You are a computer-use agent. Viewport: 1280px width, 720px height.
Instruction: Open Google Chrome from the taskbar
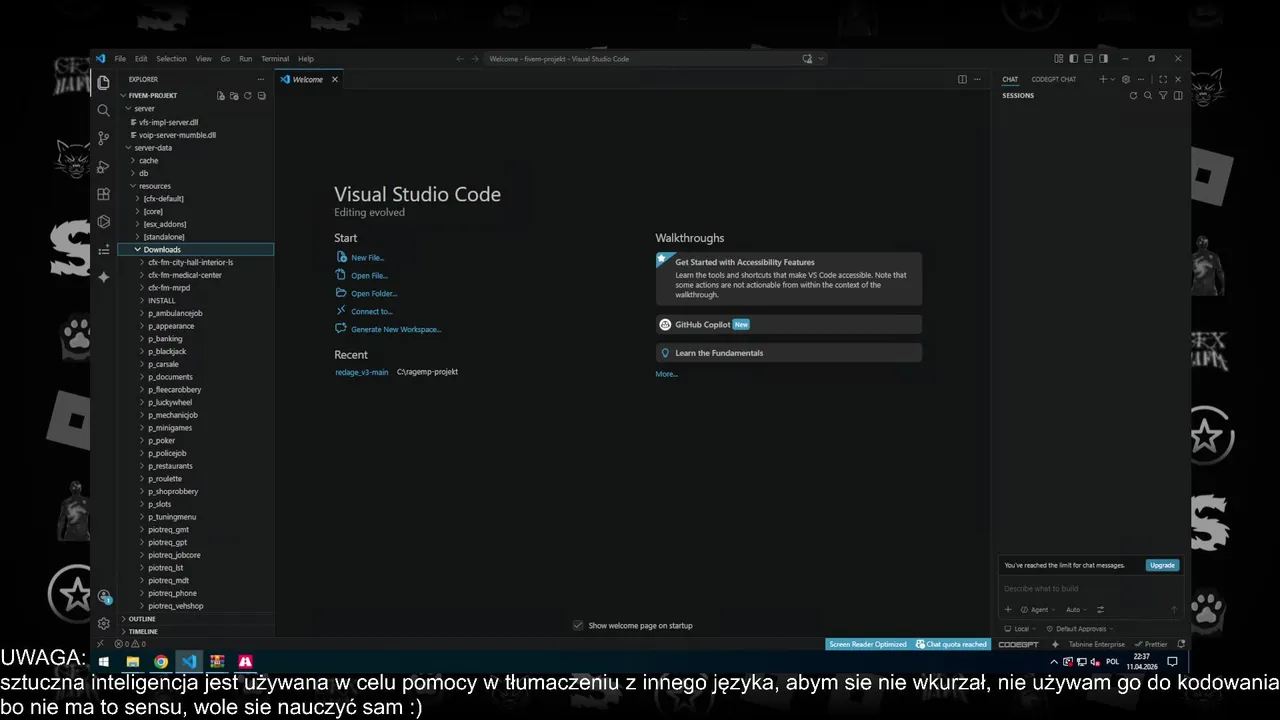(160, 662)
